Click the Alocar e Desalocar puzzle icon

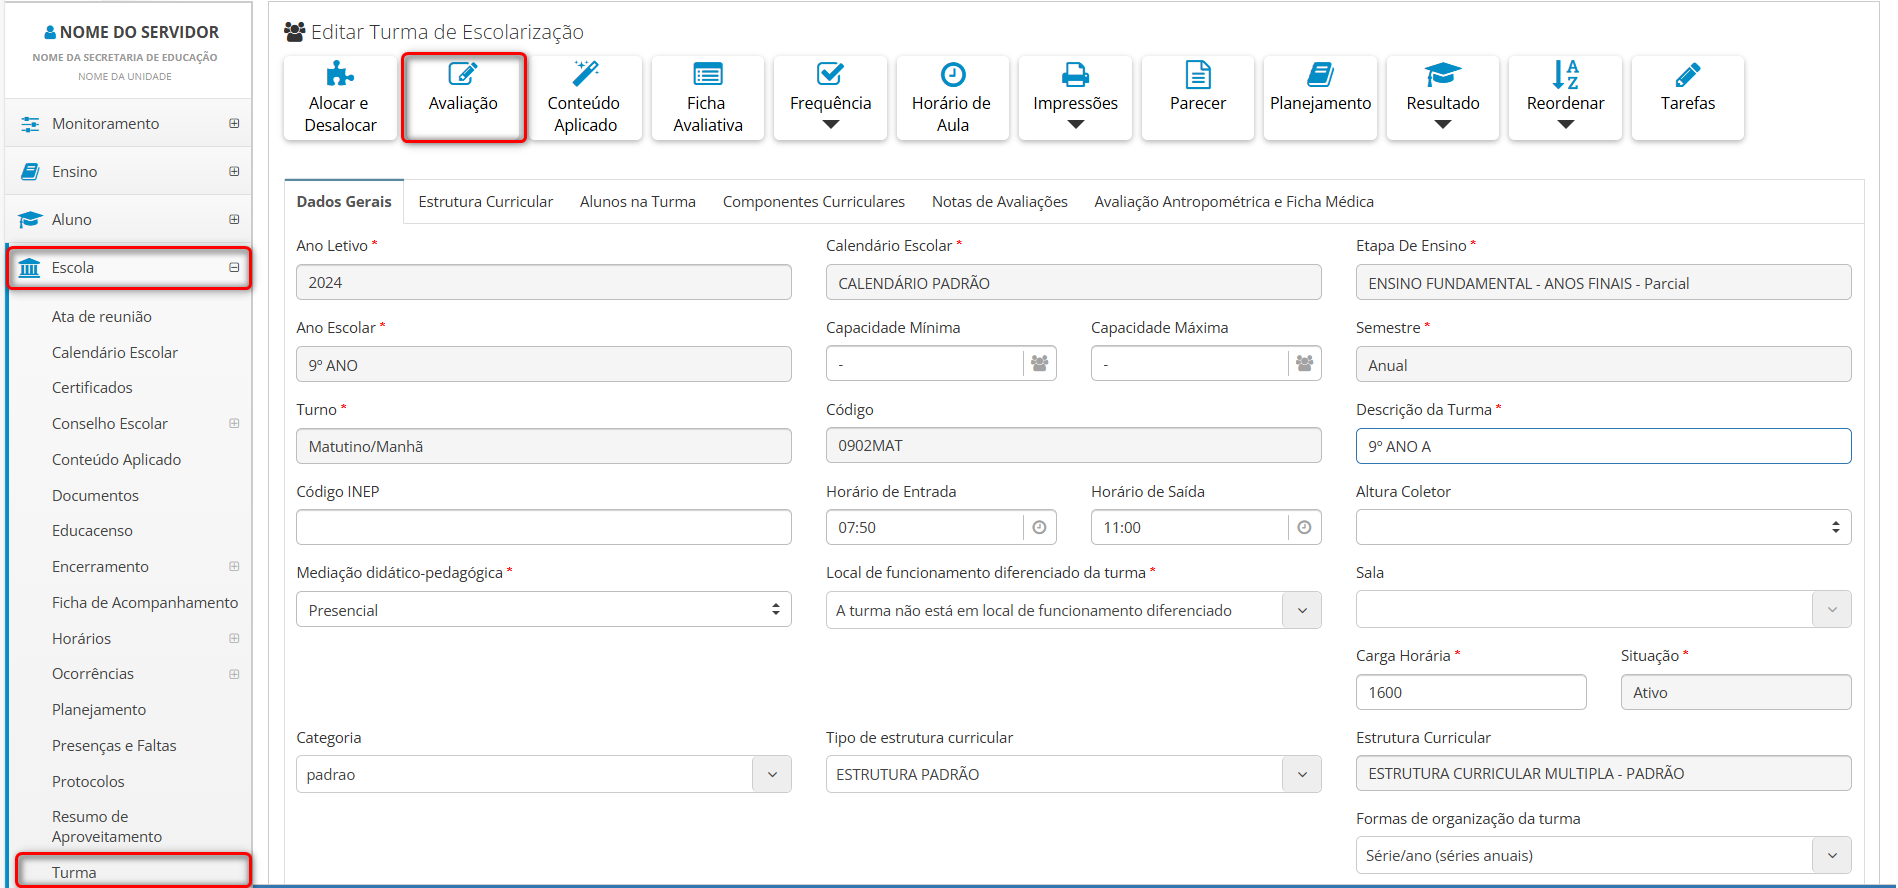[x=340, y=75]
